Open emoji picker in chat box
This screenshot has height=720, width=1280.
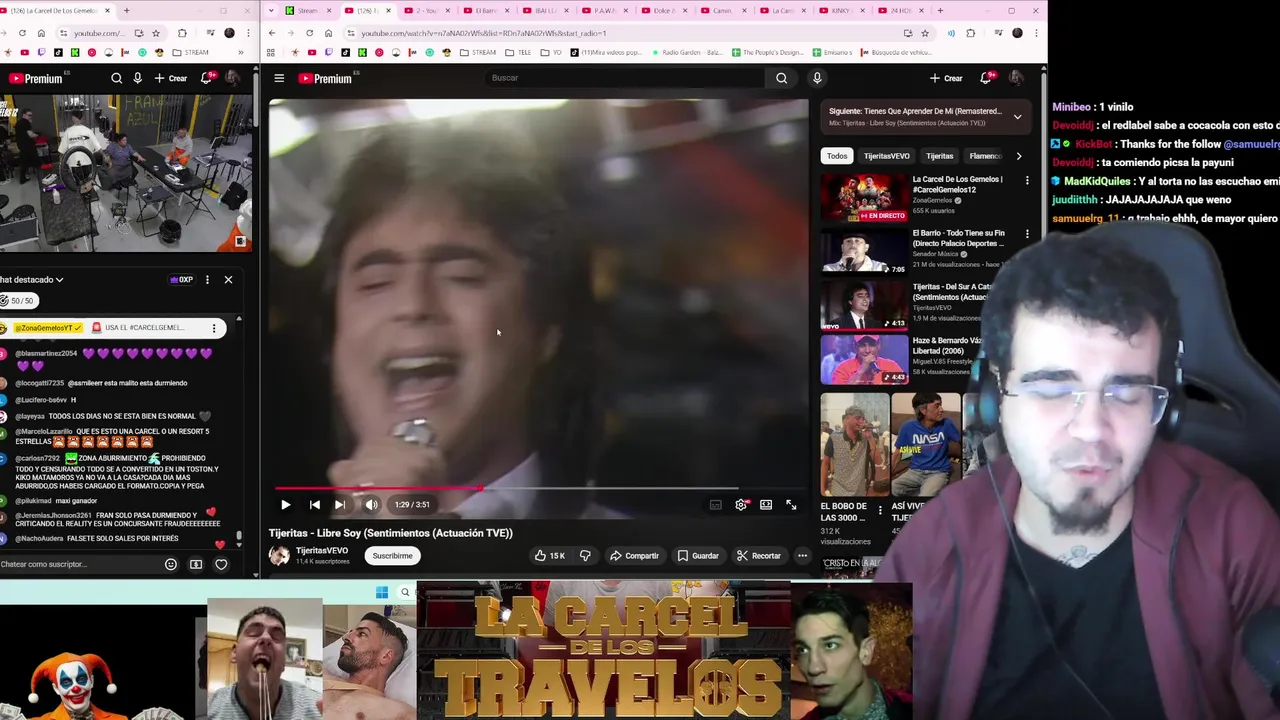point(171,565)
